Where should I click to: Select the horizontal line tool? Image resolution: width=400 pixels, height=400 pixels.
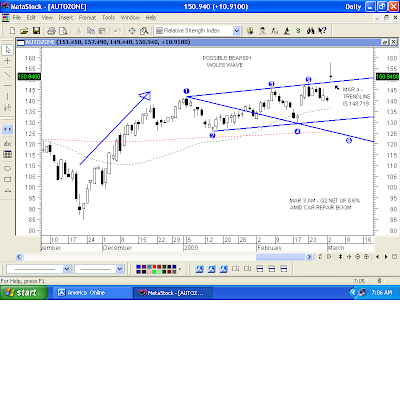pyautogui.click(x=8, y=86)
